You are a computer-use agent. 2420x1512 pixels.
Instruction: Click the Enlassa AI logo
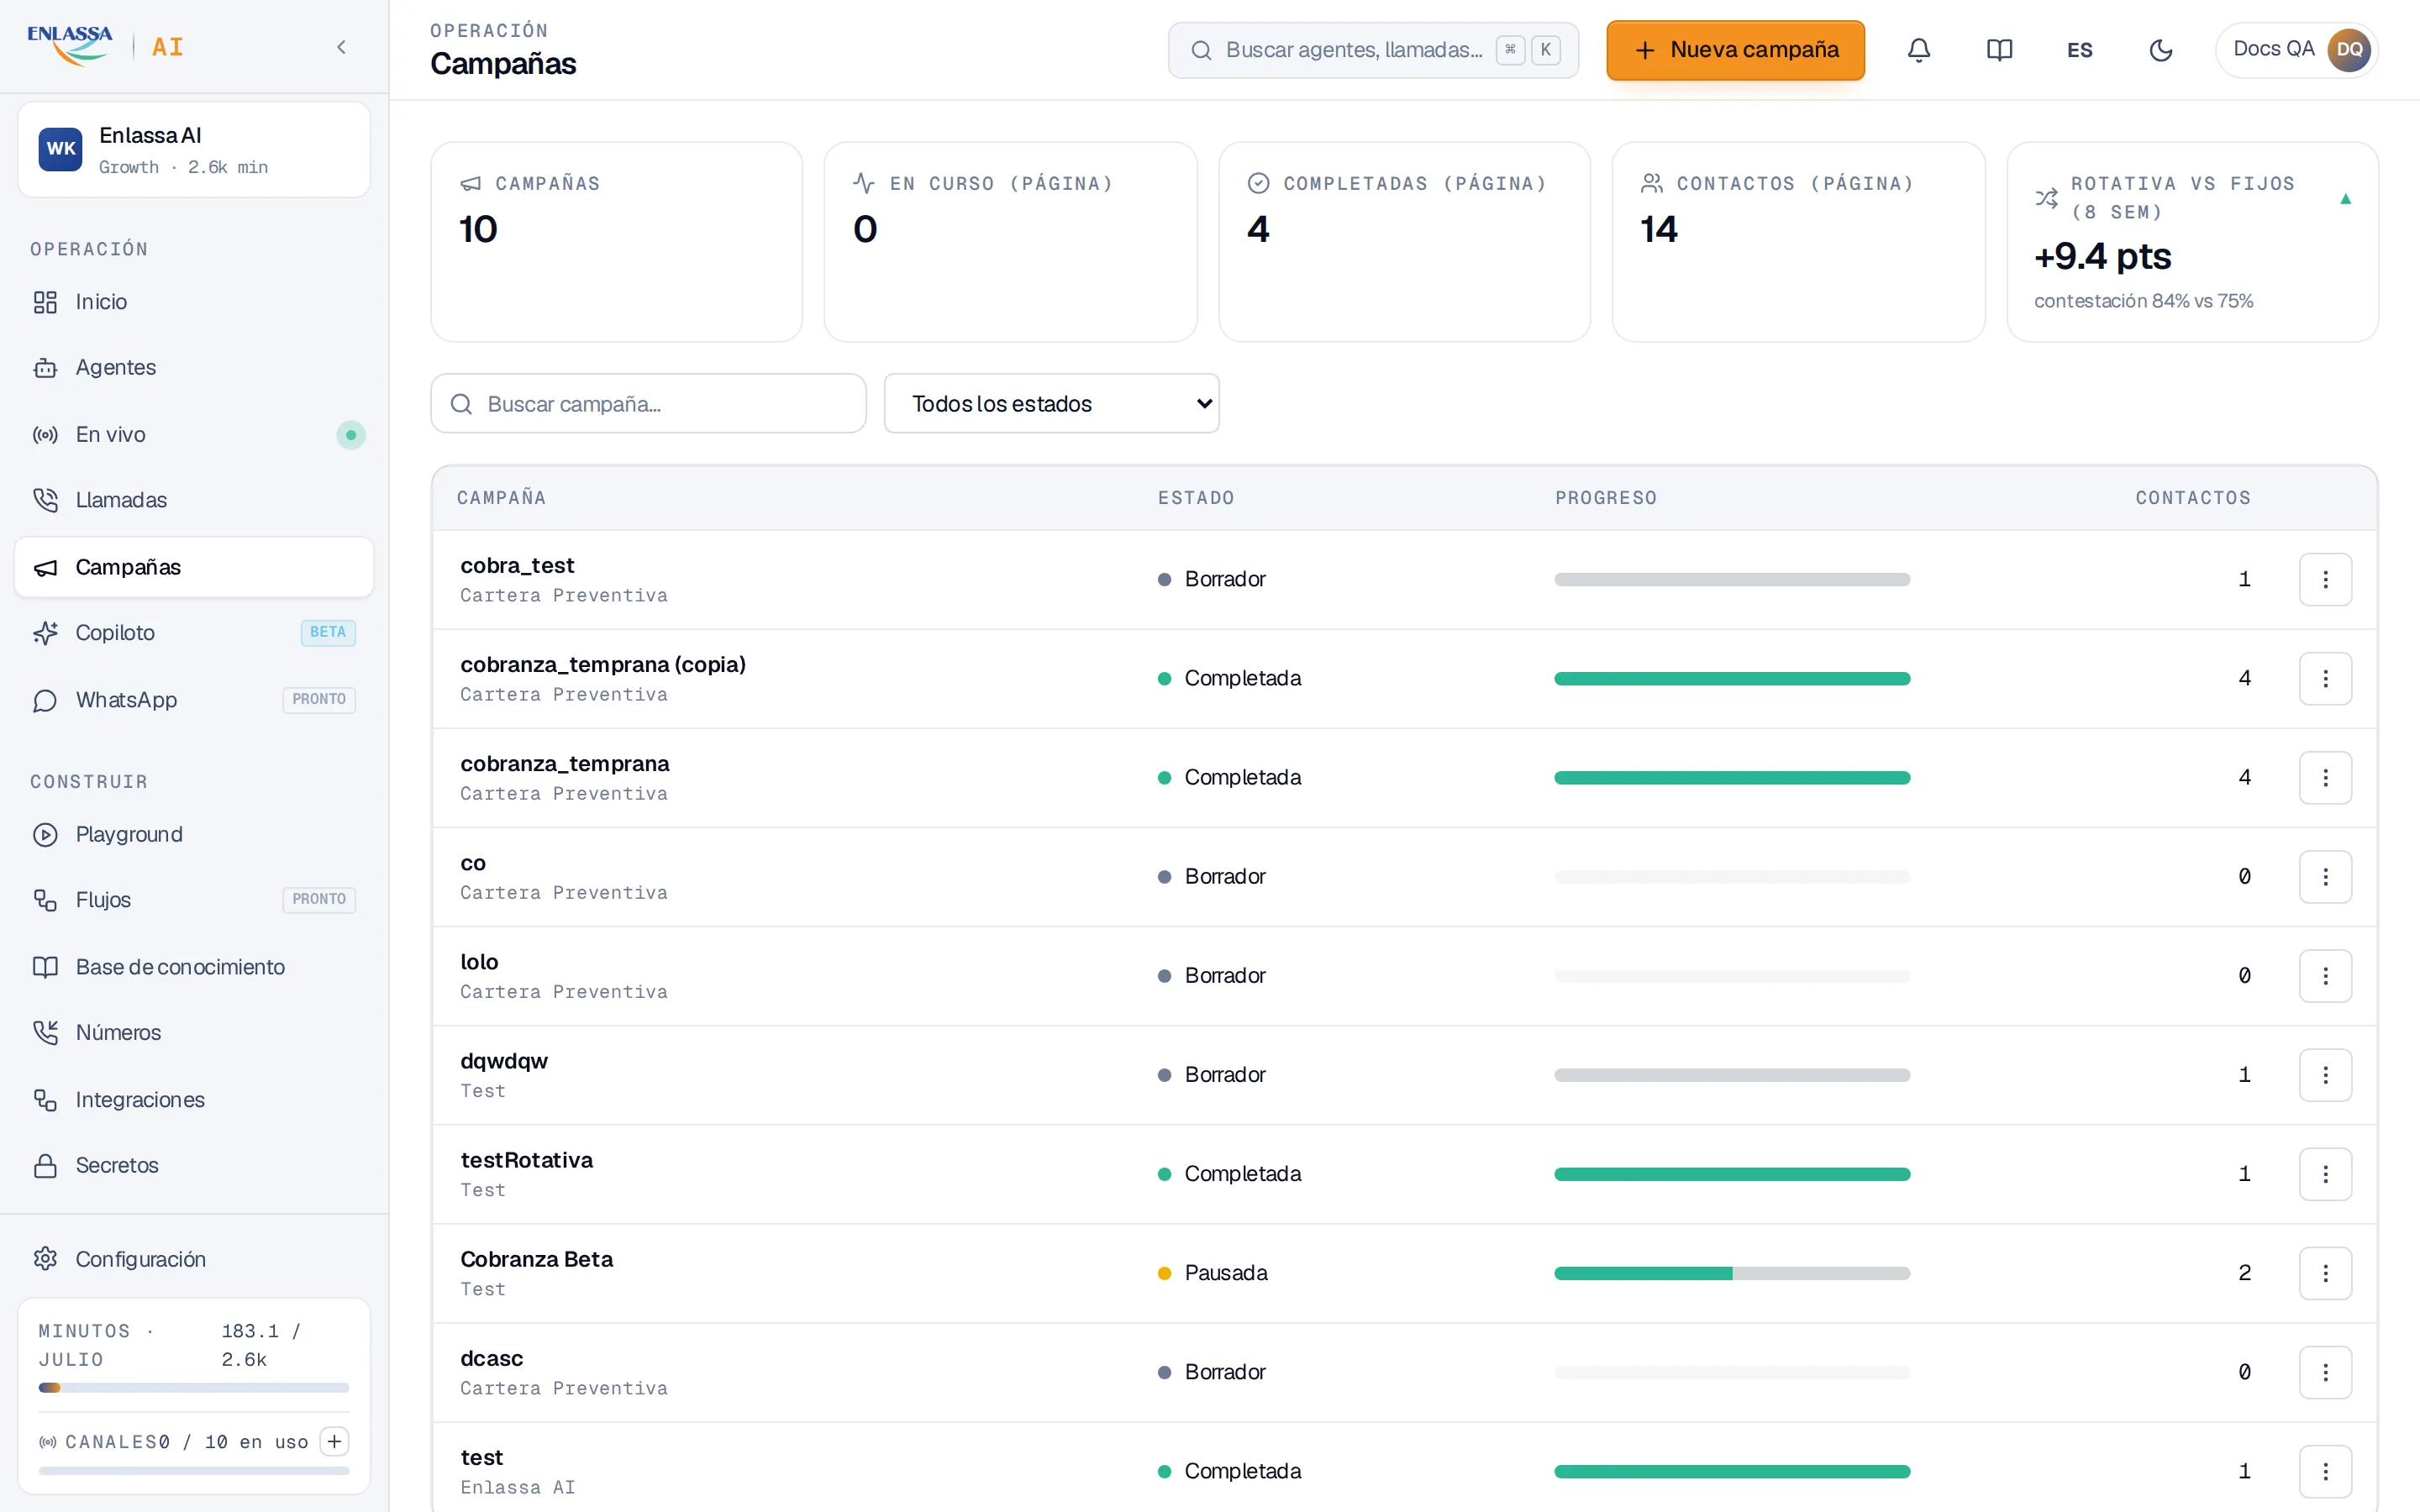(105, 47)
